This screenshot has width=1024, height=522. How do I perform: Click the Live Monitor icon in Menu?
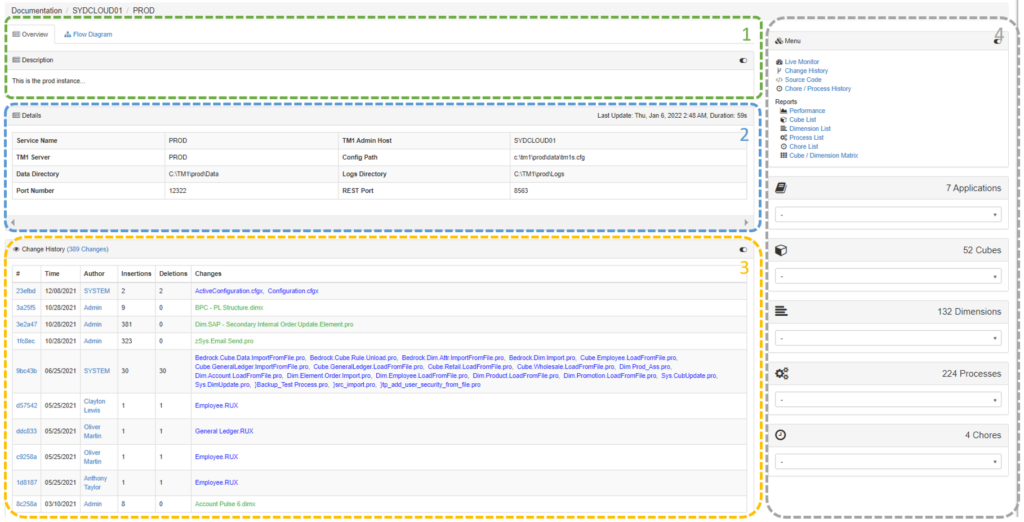tap(779, 62)
